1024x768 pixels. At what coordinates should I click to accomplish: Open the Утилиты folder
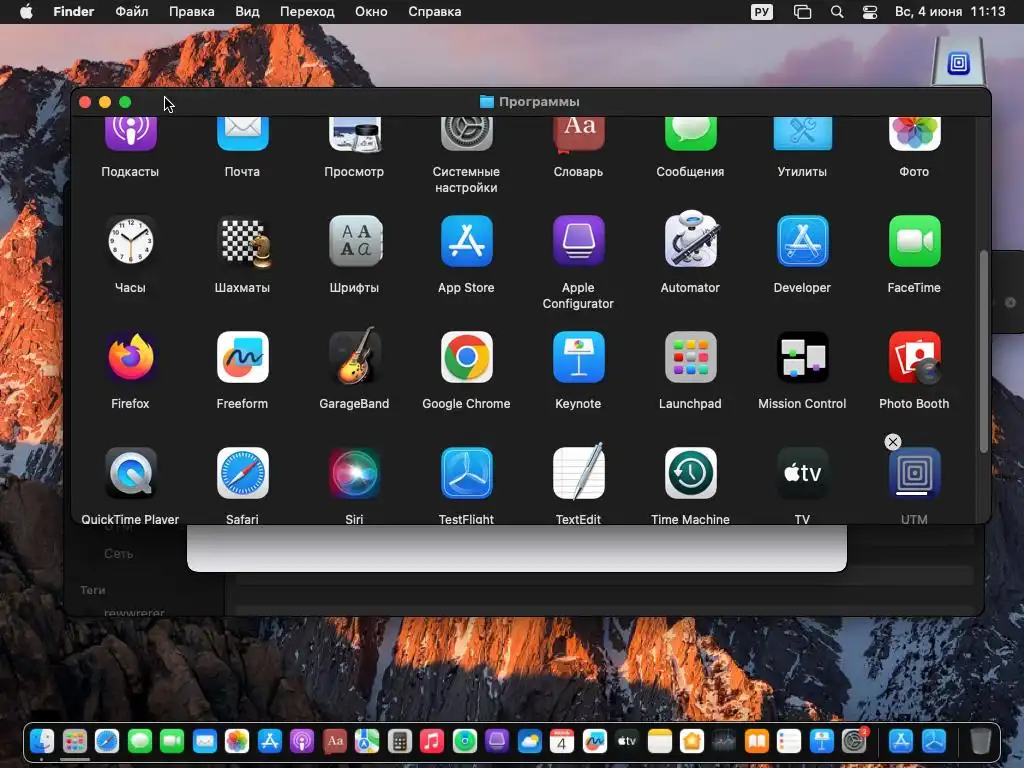click(803, 134)
